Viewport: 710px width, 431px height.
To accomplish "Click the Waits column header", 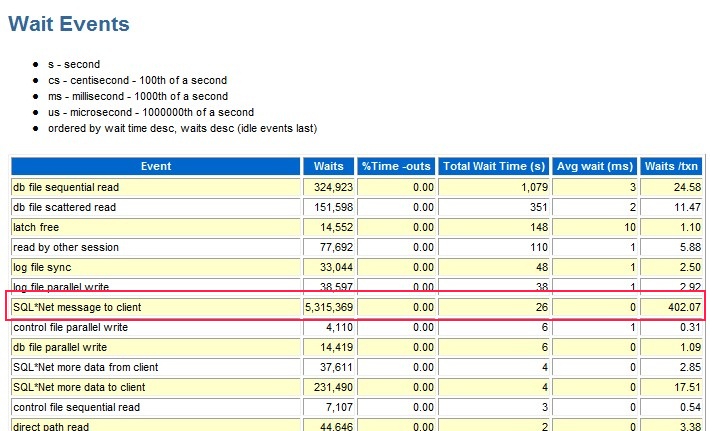I will tap(328, 167).
